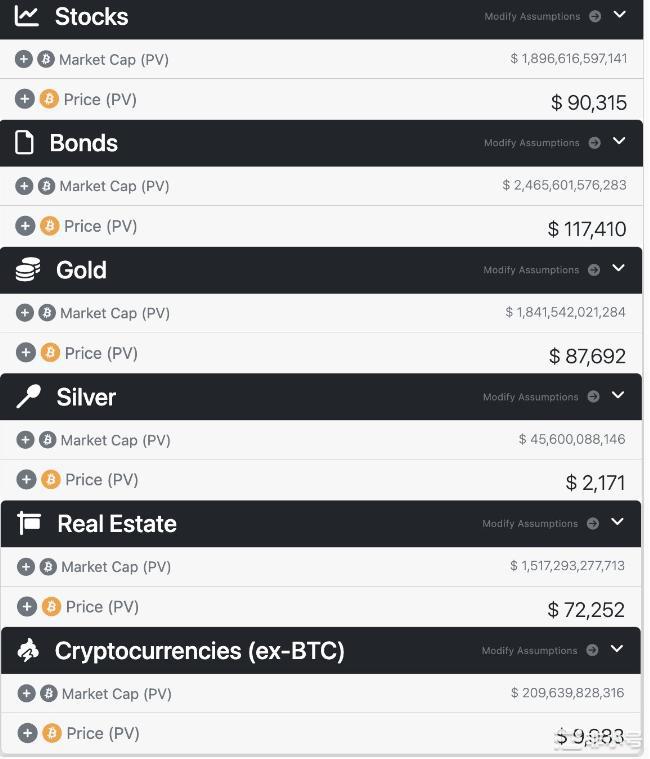Click the Bonds document icon
This screenshot has height=759, width=650.
pos(25,143)
